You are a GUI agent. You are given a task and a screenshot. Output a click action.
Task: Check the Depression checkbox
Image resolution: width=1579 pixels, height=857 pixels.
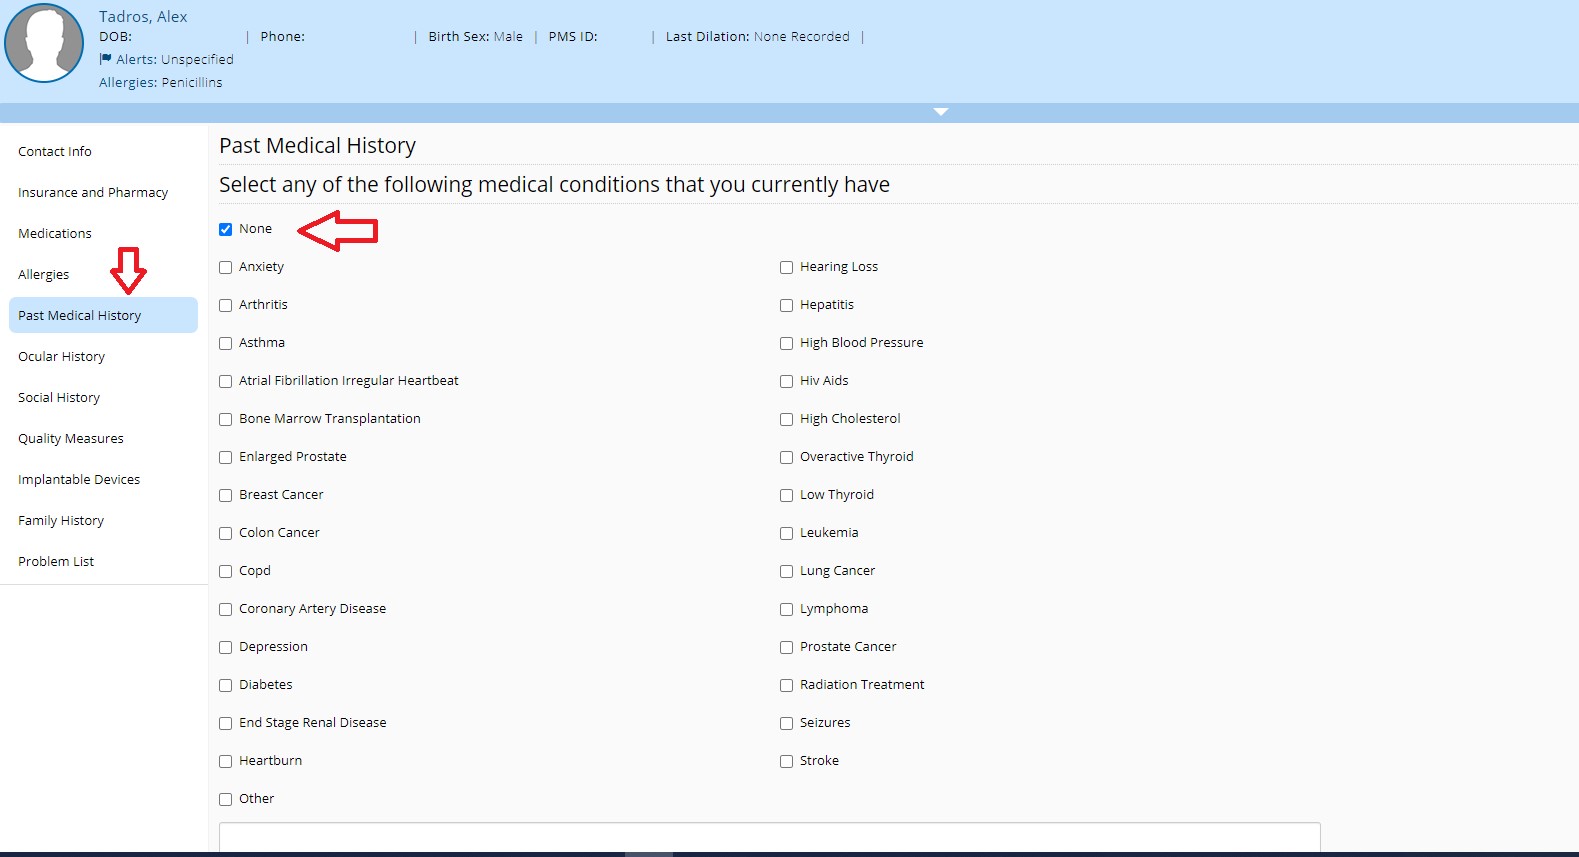point(226,647)
